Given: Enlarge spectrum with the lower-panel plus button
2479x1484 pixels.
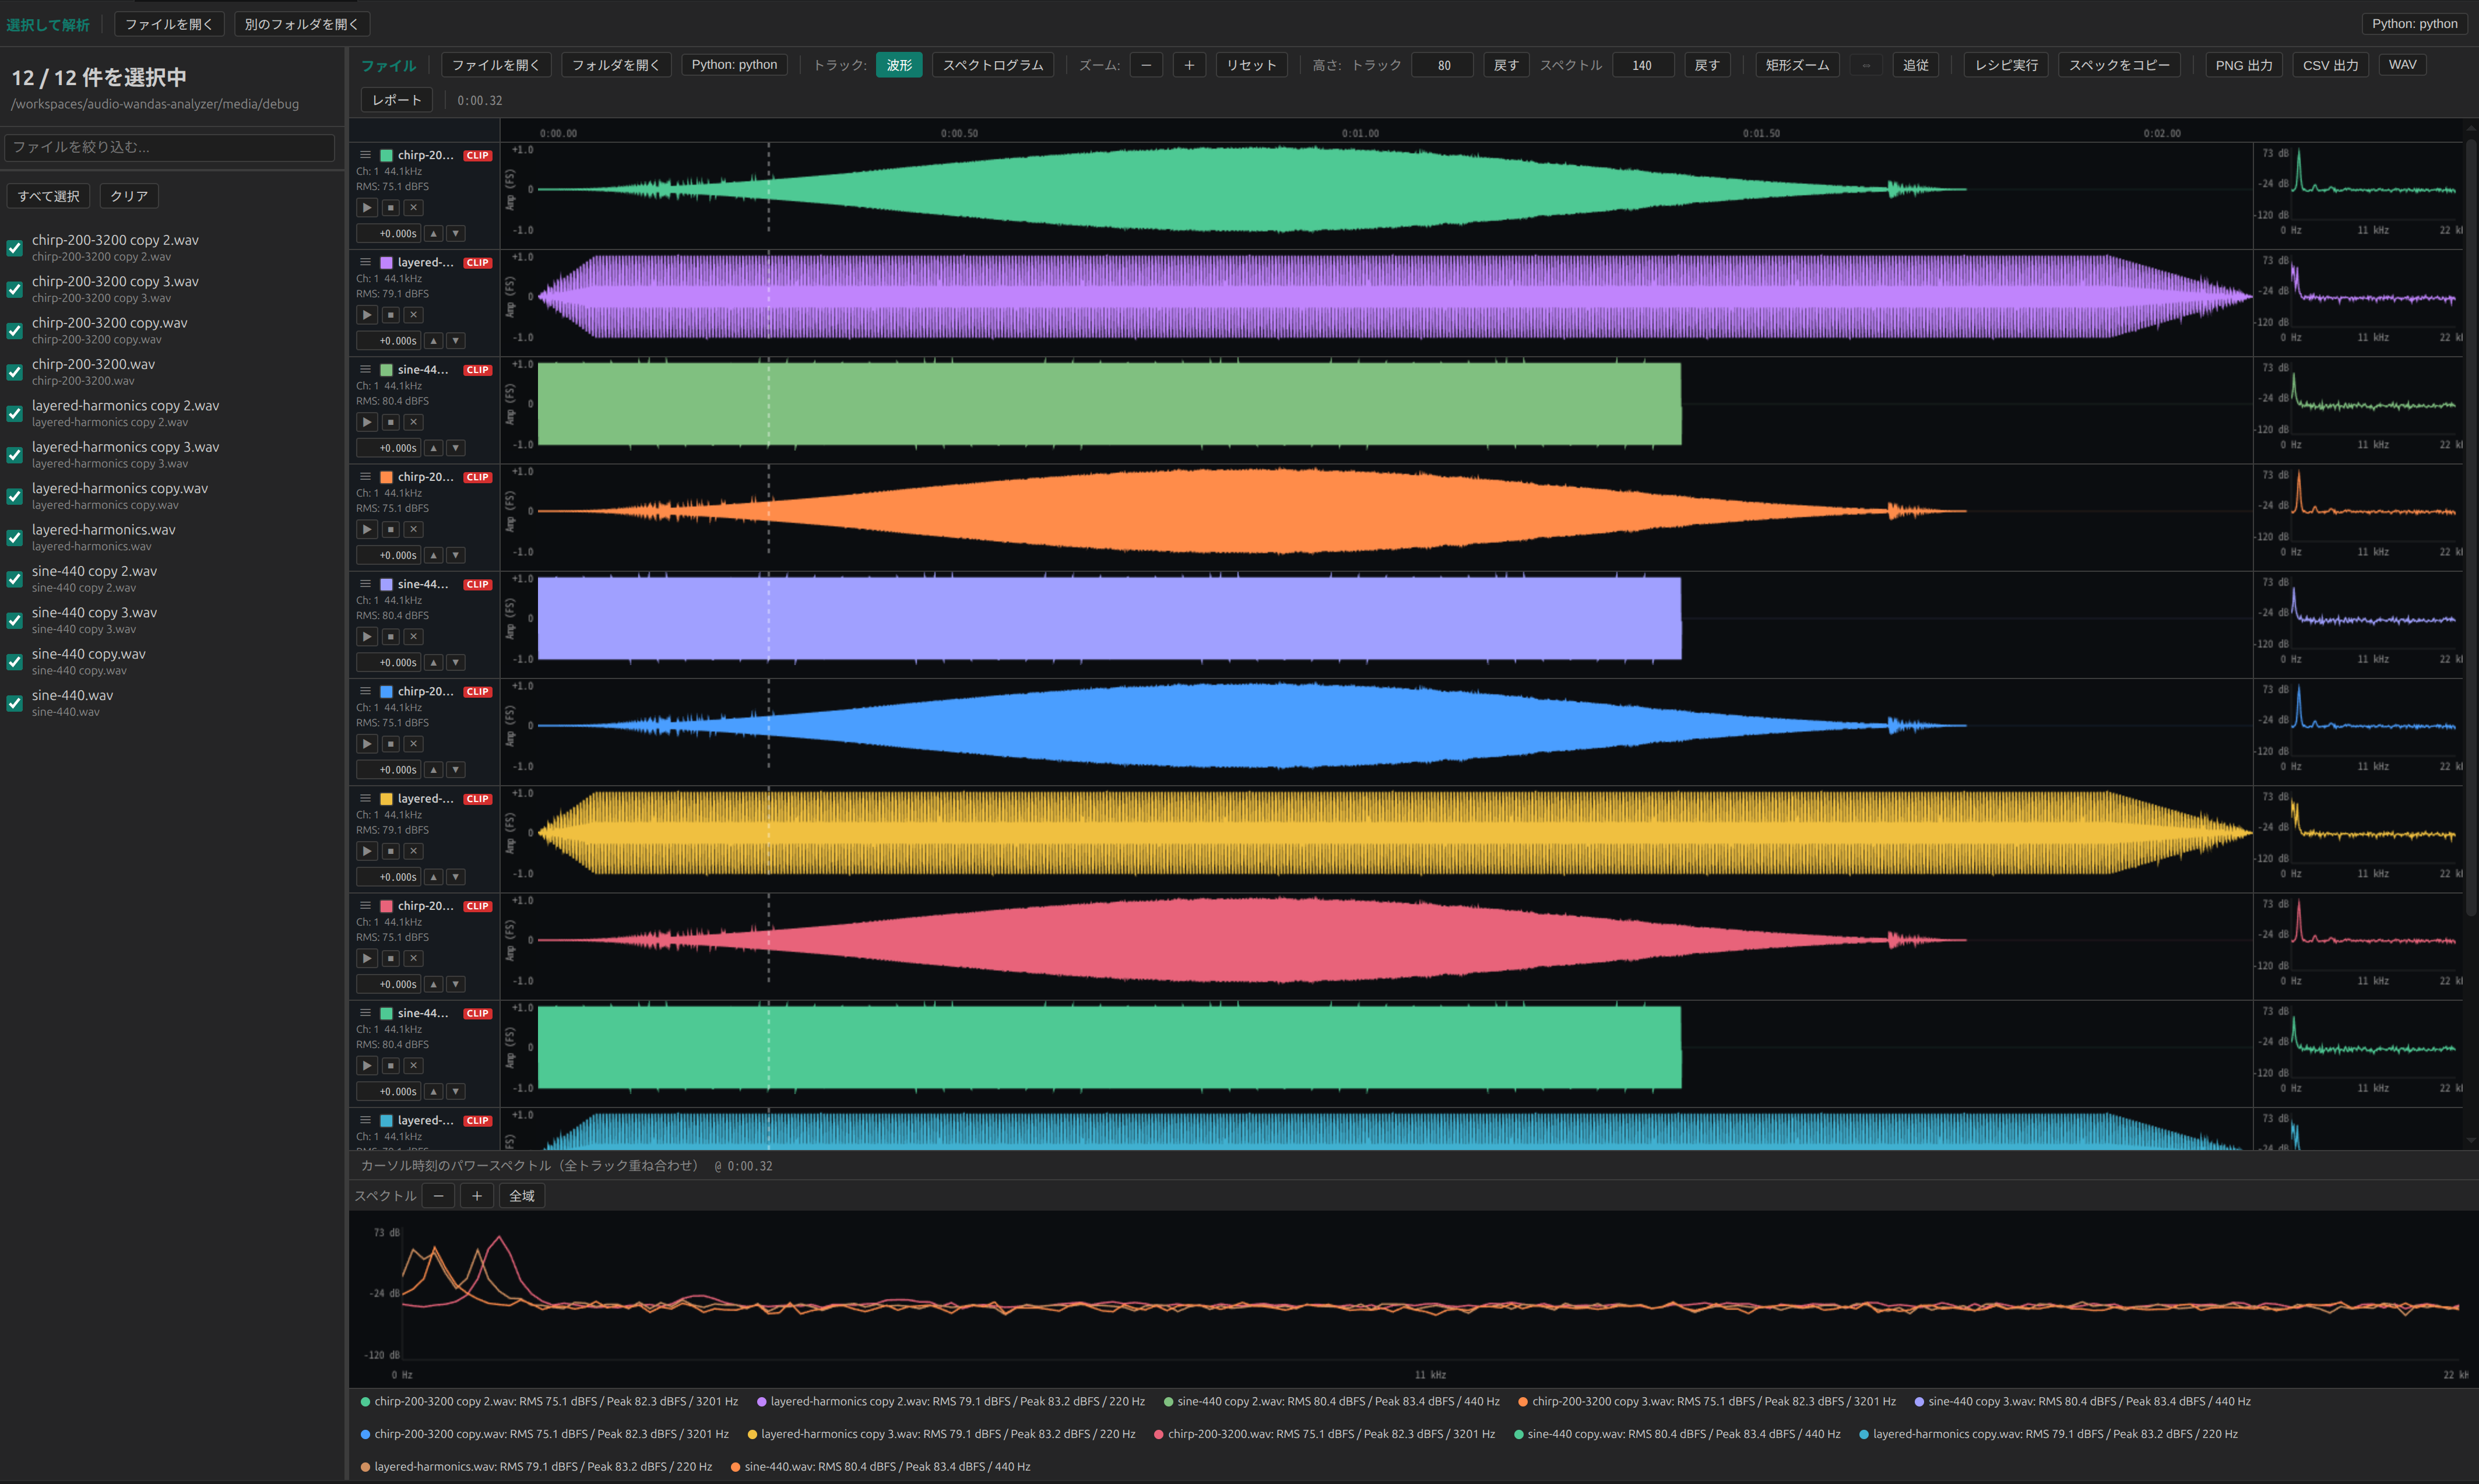Looking at the screenshot, I should coord(477,1196).
